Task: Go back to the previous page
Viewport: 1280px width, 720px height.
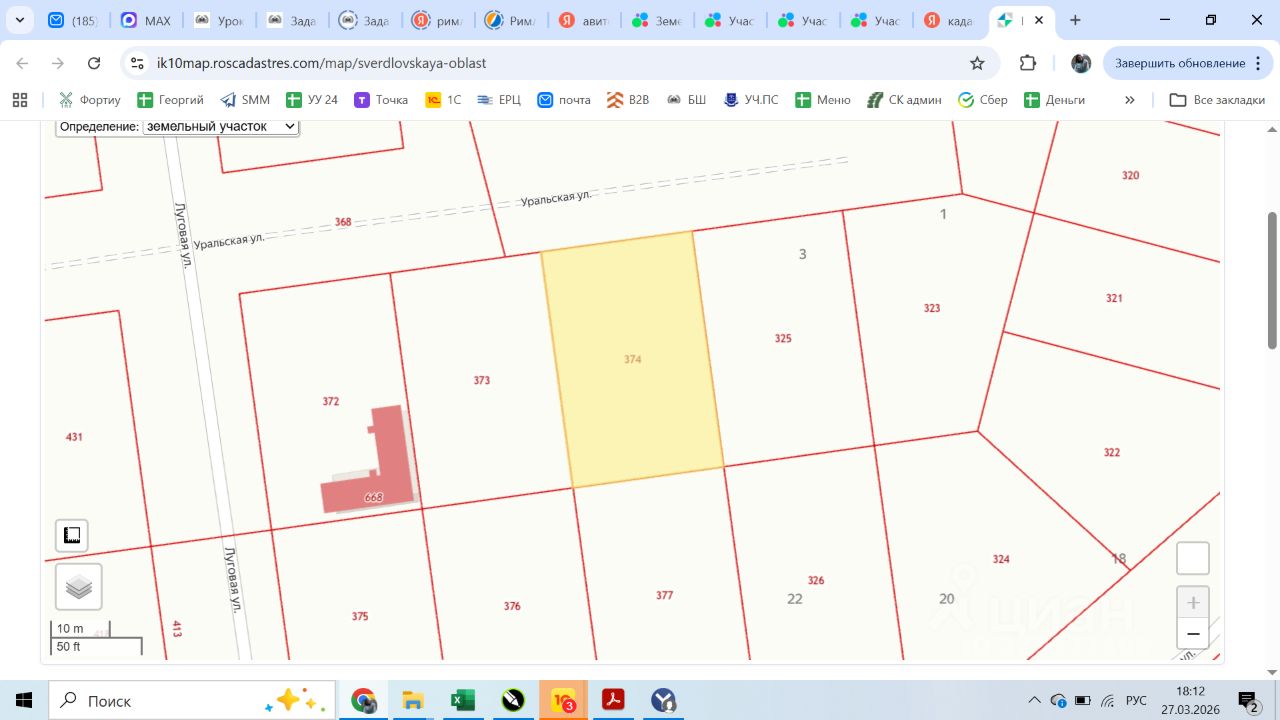Action: coord(22,63)
